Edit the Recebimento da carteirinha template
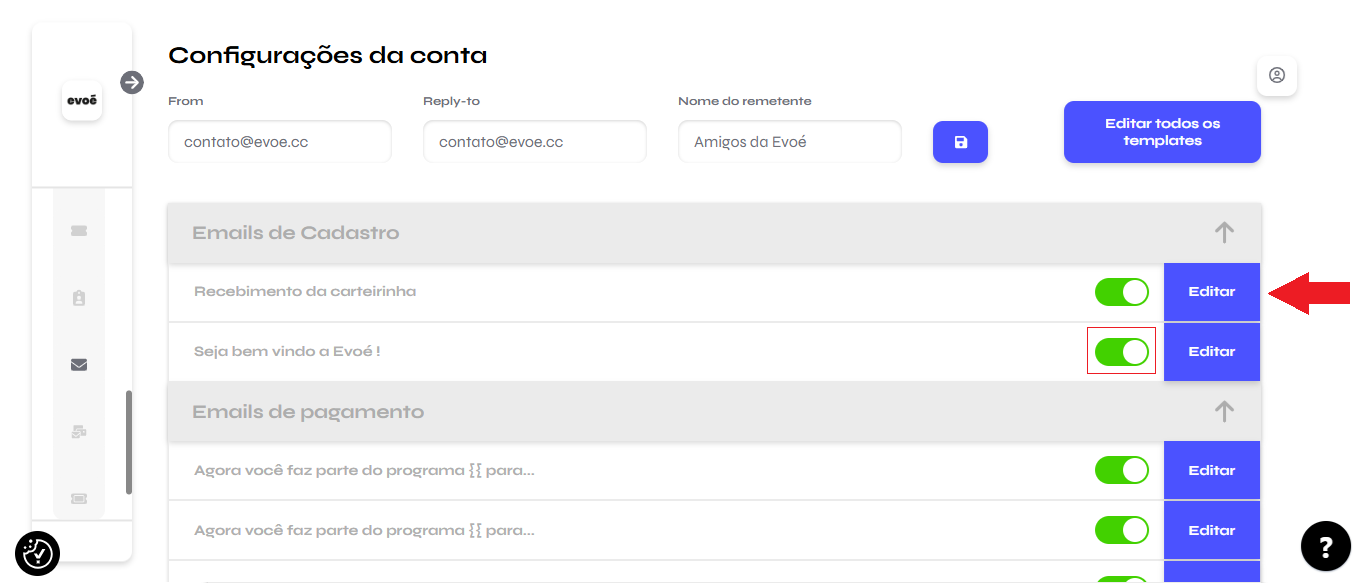The width and height of the screenshot is (1364, 583). point(1212,292)
